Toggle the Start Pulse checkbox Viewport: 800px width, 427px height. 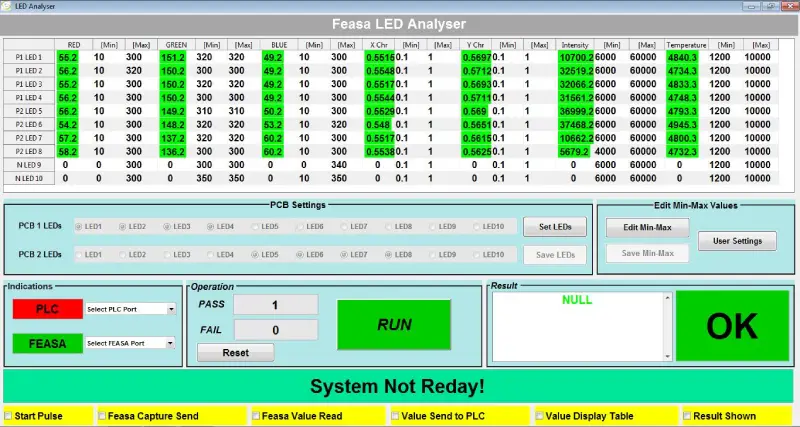coord(8,416)
